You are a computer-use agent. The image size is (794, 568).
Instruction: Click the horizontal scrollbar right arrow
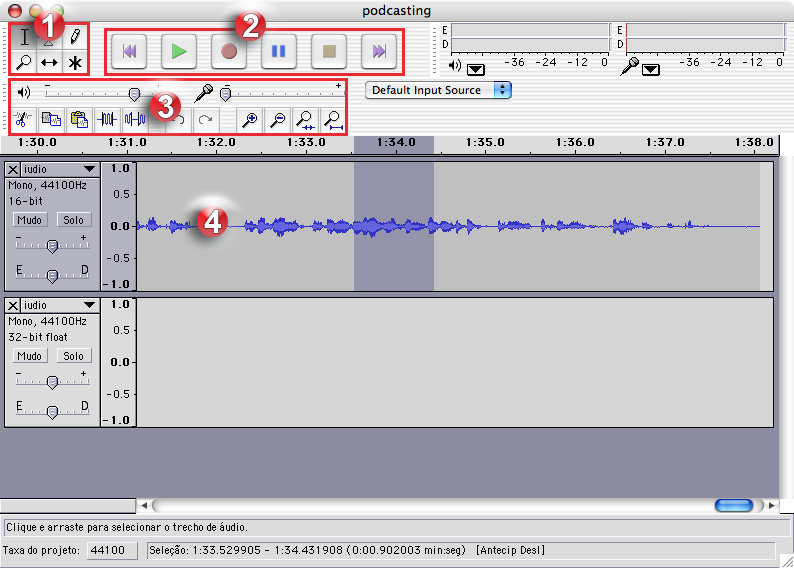(772, 505)
